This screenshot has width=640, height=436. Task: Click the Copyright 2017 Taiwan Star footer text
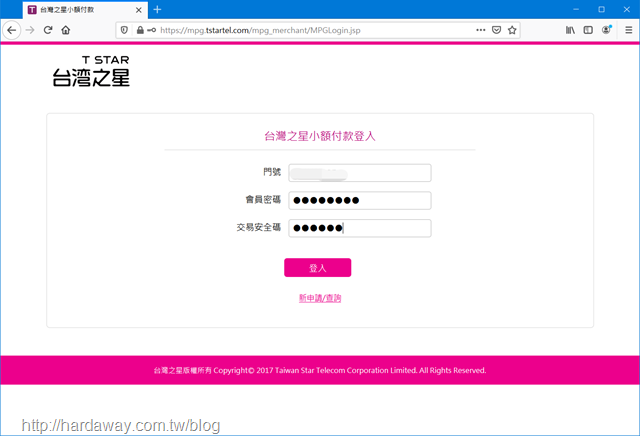(320, 370)
